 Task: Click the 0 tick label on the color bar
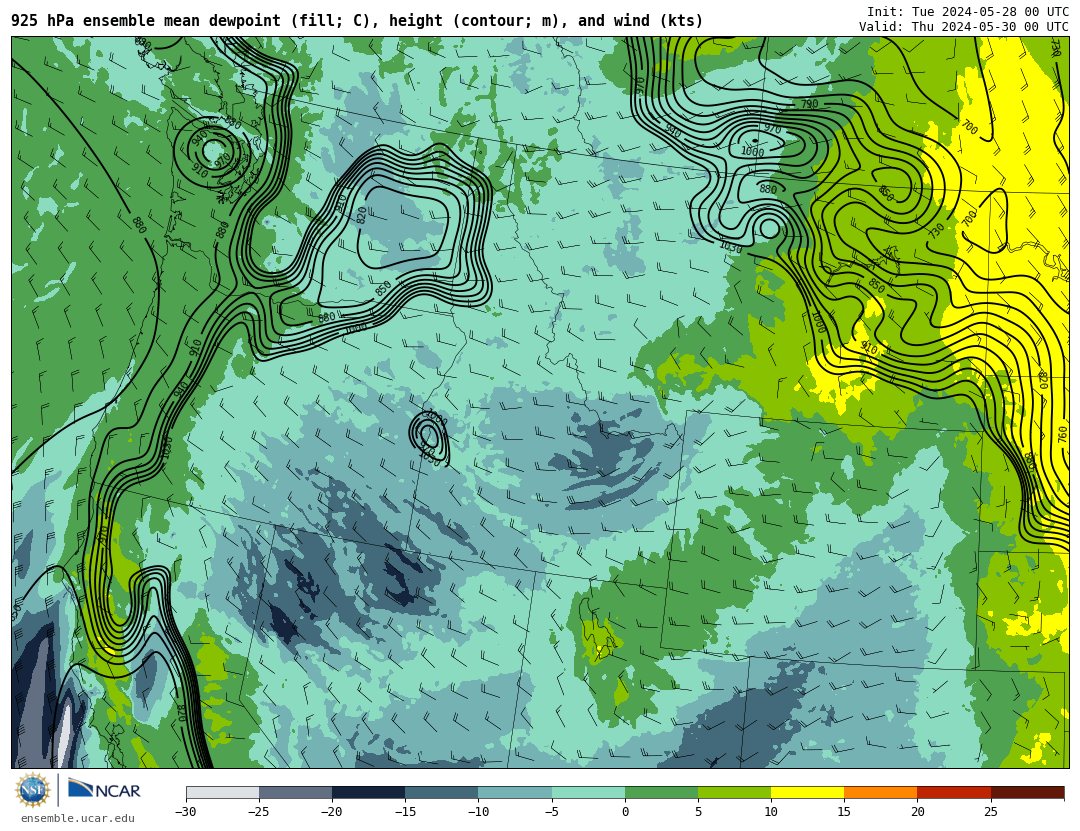(x=625, y=812)
